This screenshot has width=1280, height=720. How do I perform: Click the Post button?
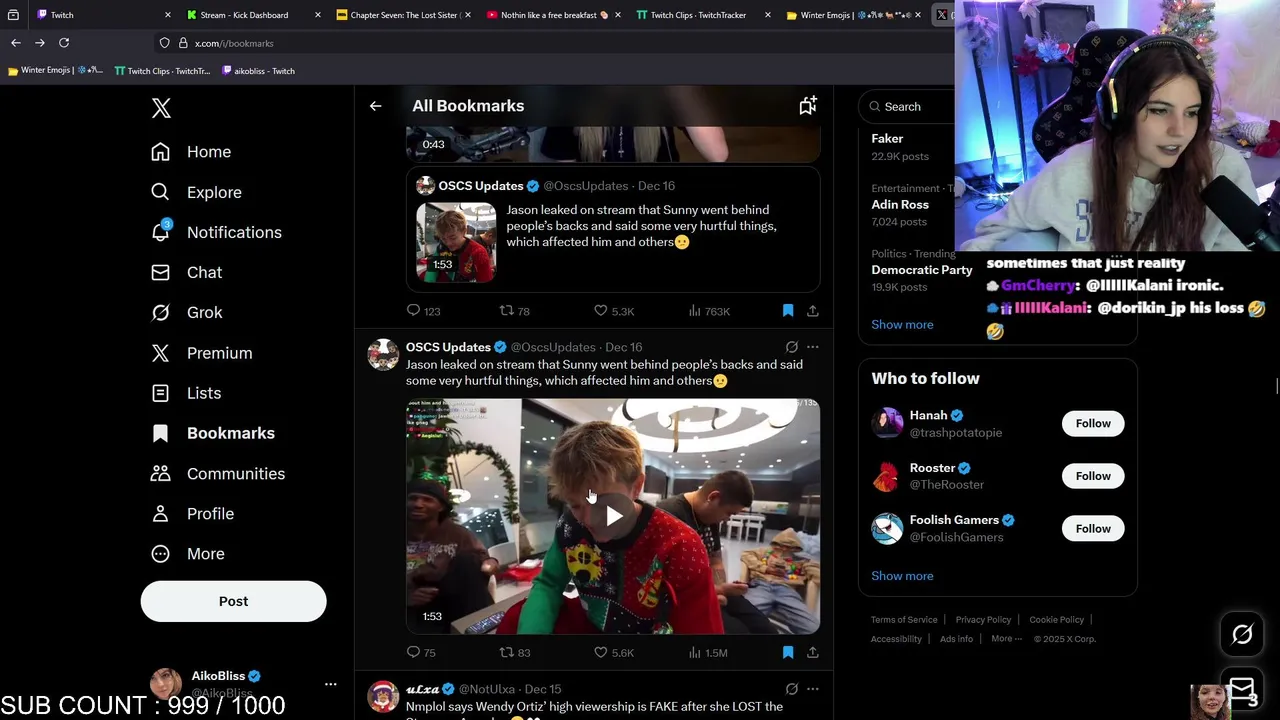pos(233,601)
